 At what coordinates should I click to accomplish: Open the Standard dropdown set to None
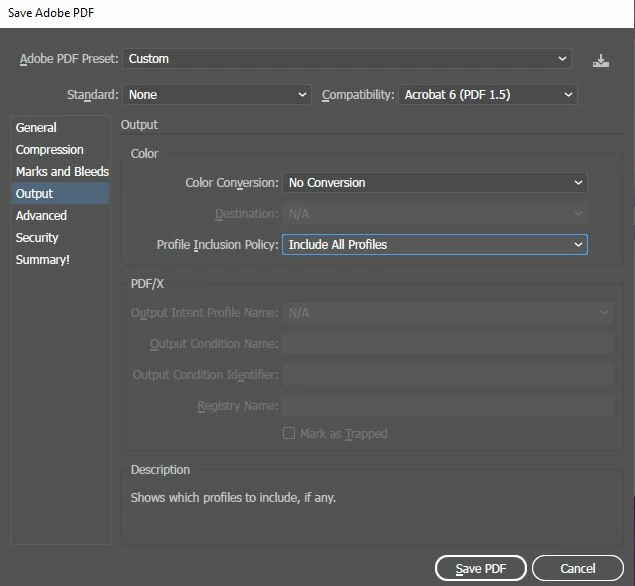pos(217,95)
